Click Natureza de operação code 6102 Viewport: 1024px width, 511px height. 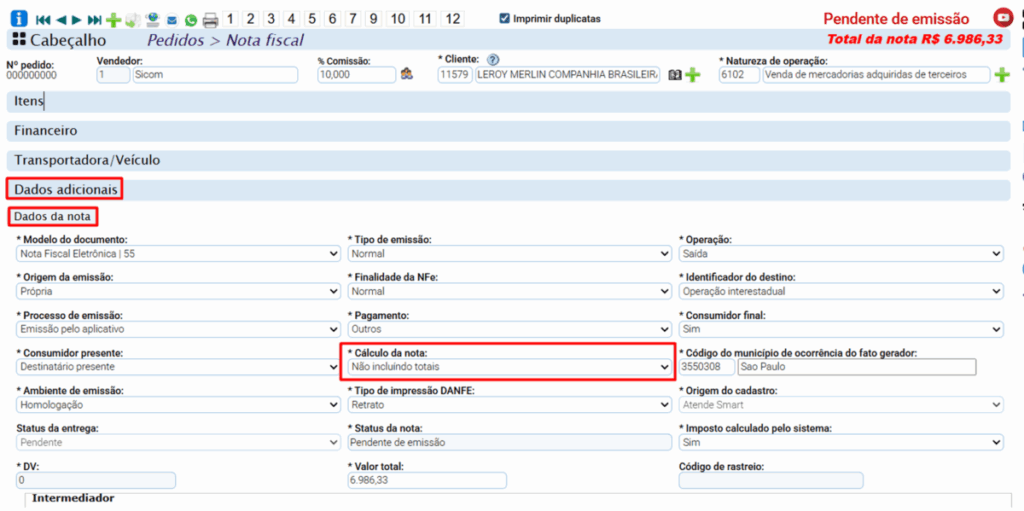tap(739, 74)
